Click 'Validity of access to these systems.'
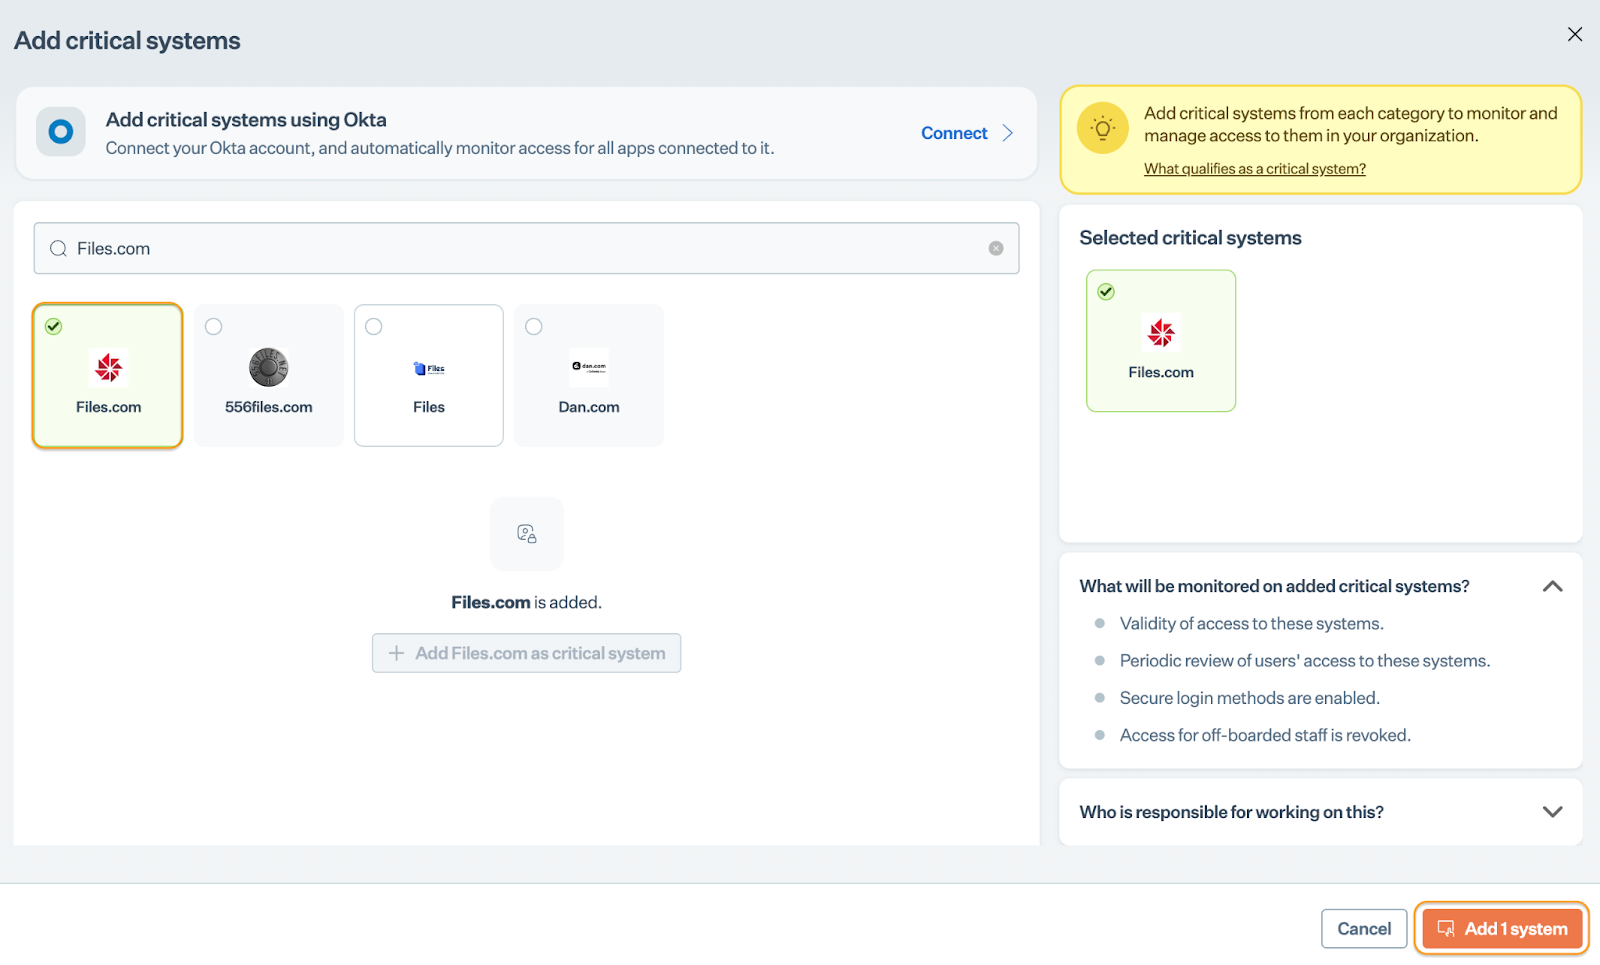Viewport: 1600px width, 965px height. tap(1251, 624)
